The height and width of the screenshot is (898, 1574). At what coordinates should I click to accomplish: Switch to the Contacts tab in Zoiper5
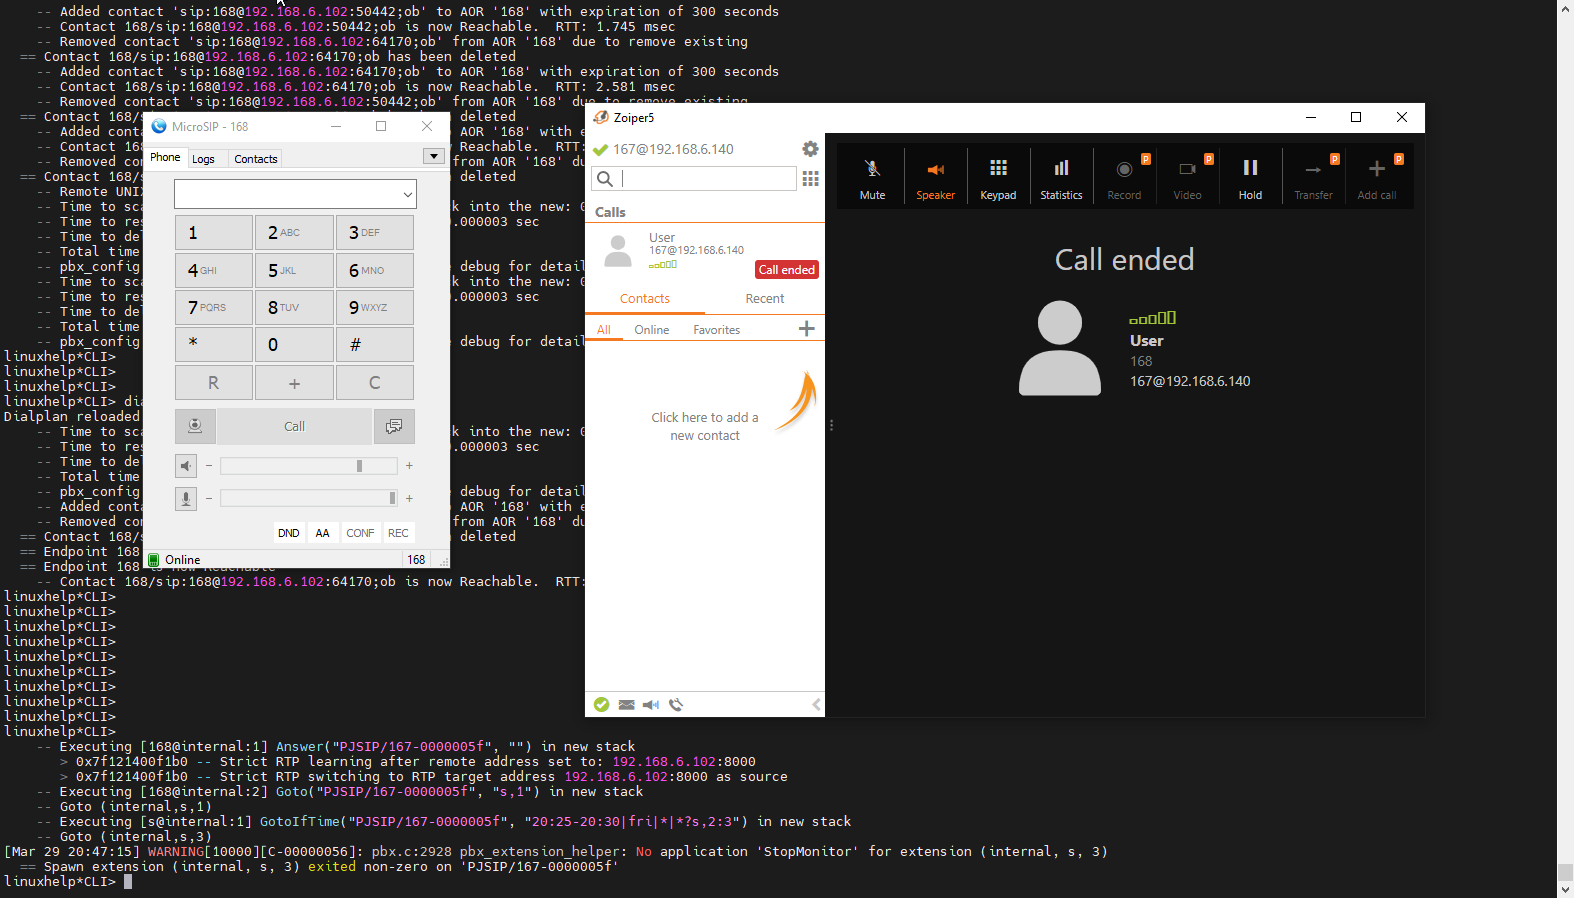[645, 299]
